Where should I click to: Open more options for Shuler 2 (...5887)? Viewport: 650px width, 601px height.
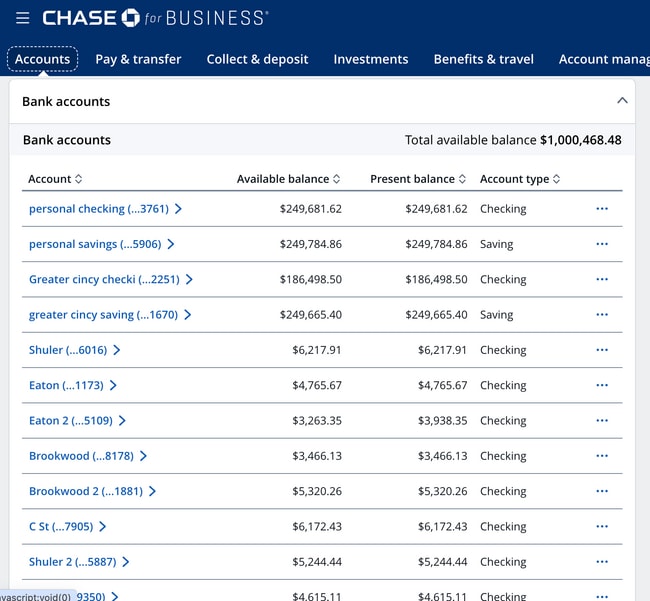pyautogui.click(x=602, y=562)
